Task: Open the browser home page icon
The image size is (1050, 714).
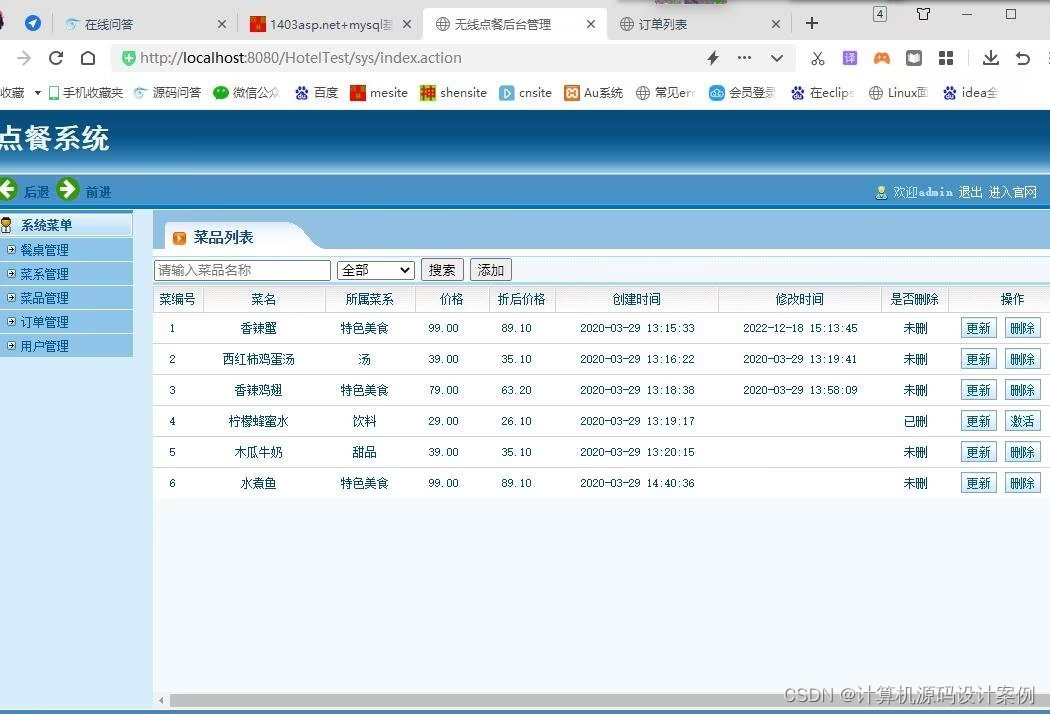Action: pos(88,58)
